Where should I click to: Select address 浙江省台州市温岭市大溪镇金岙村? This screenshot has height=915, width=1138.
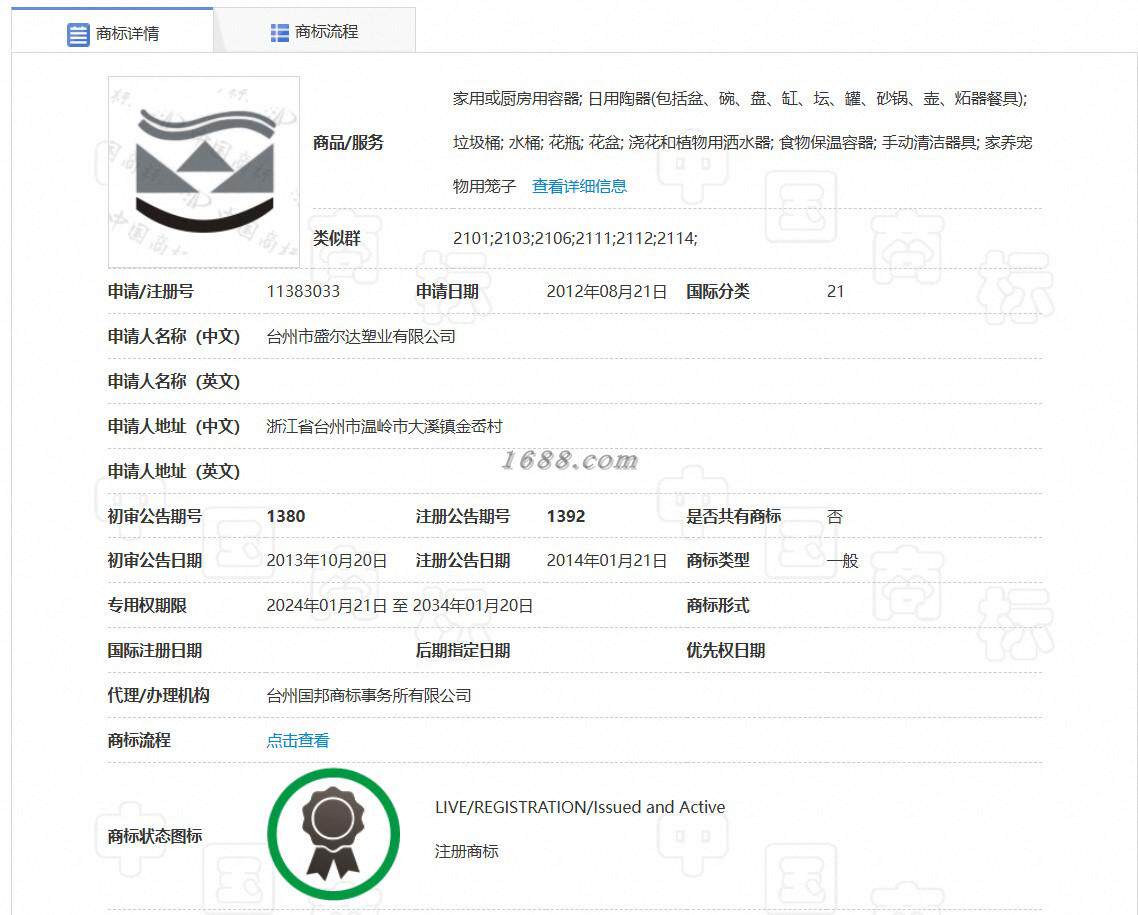[x=384, y=427]
